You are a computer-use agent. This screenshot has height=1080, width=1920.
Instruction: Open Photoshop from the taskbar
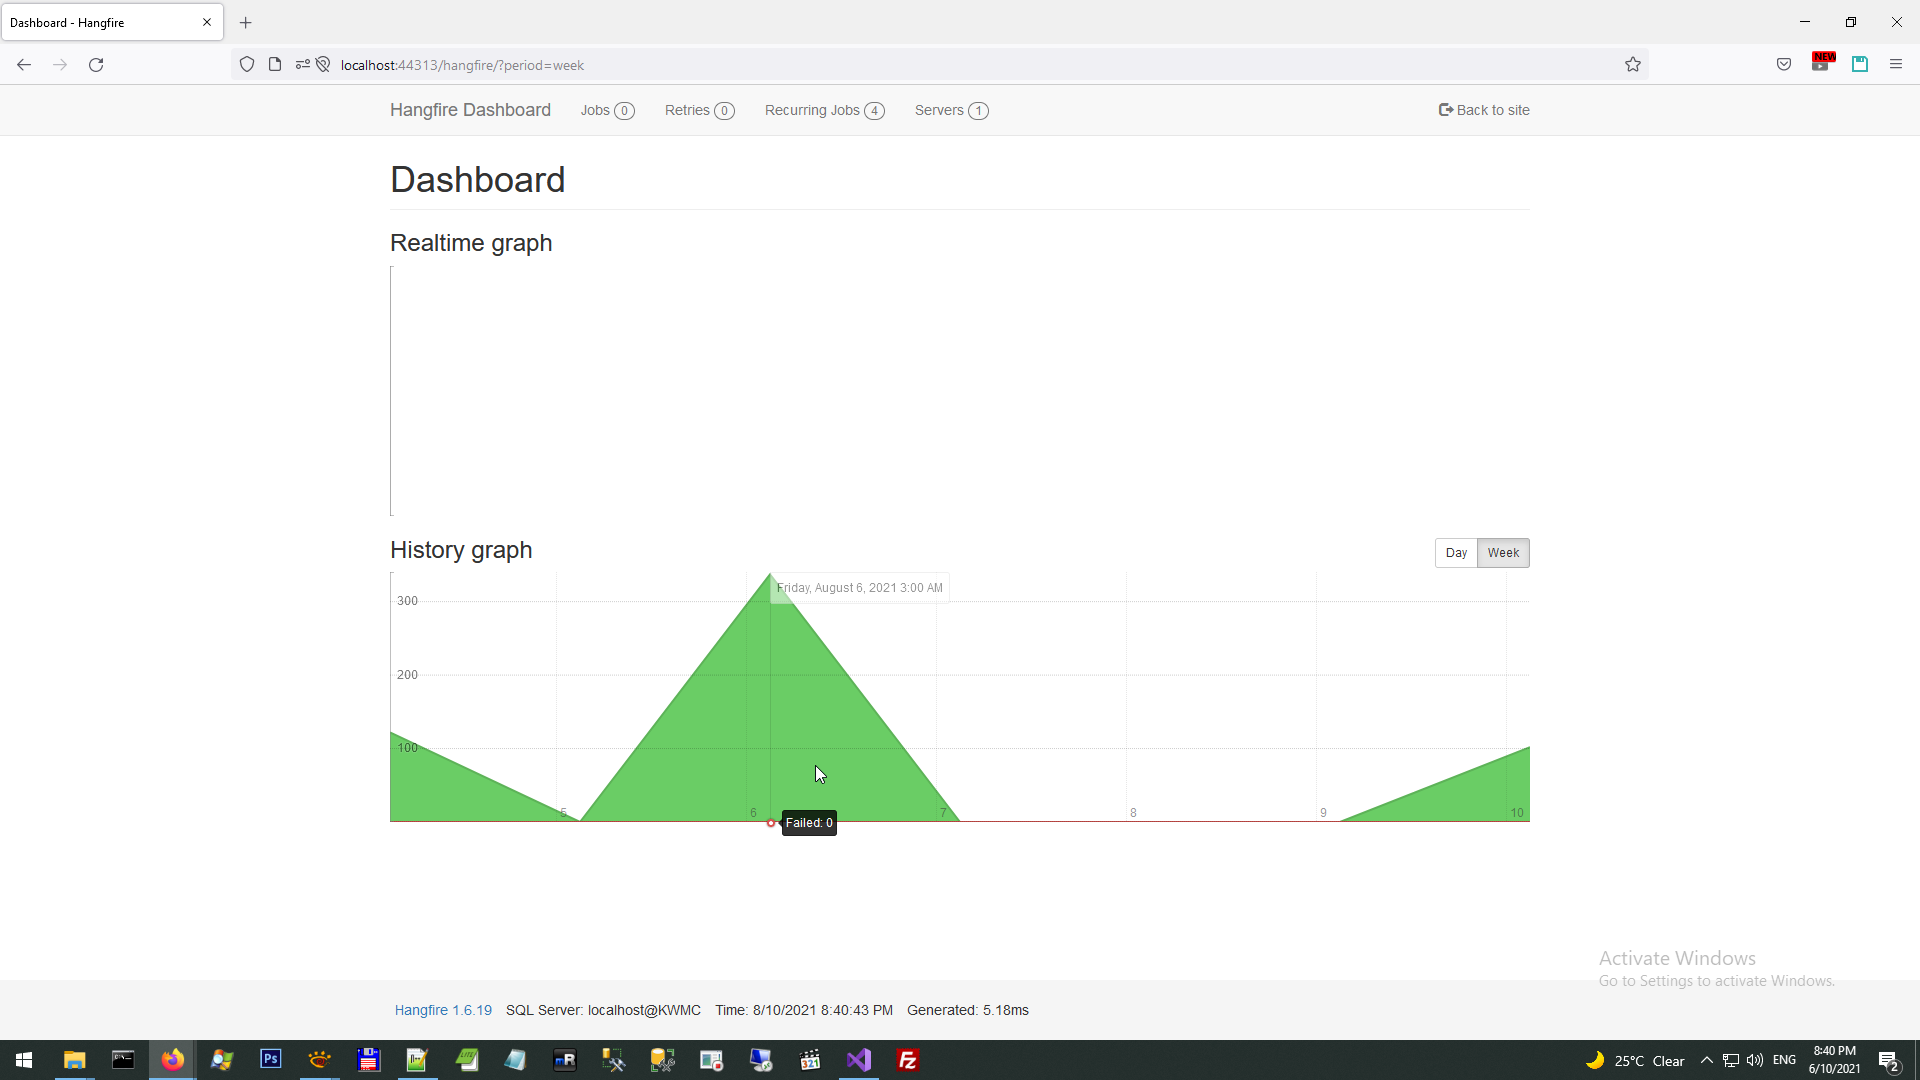270,1060
